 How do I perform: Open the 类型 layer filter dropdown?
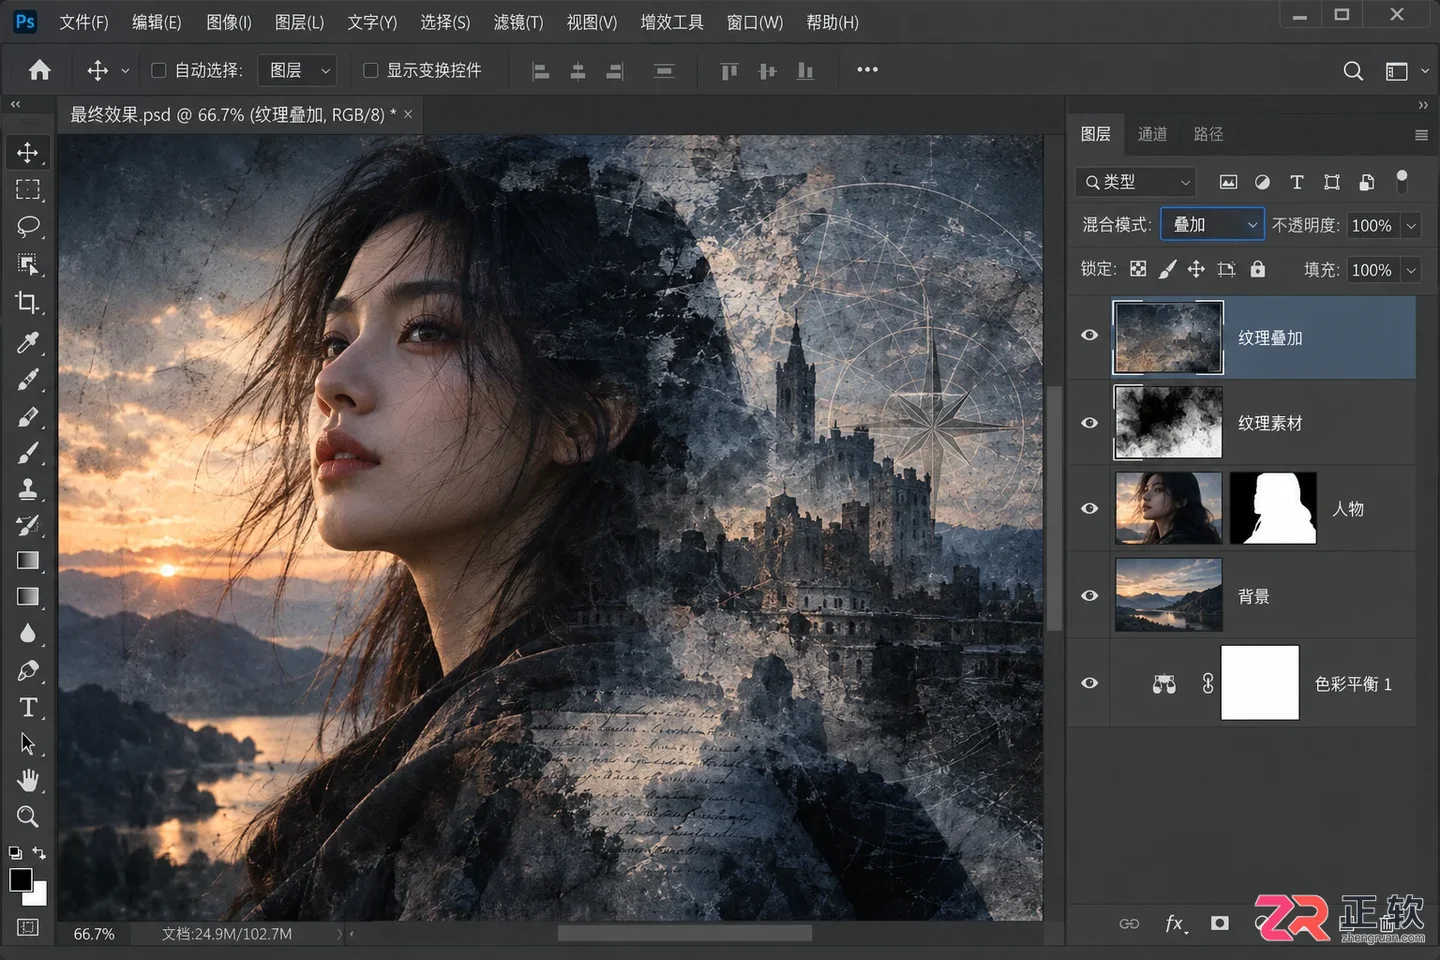1136,182
